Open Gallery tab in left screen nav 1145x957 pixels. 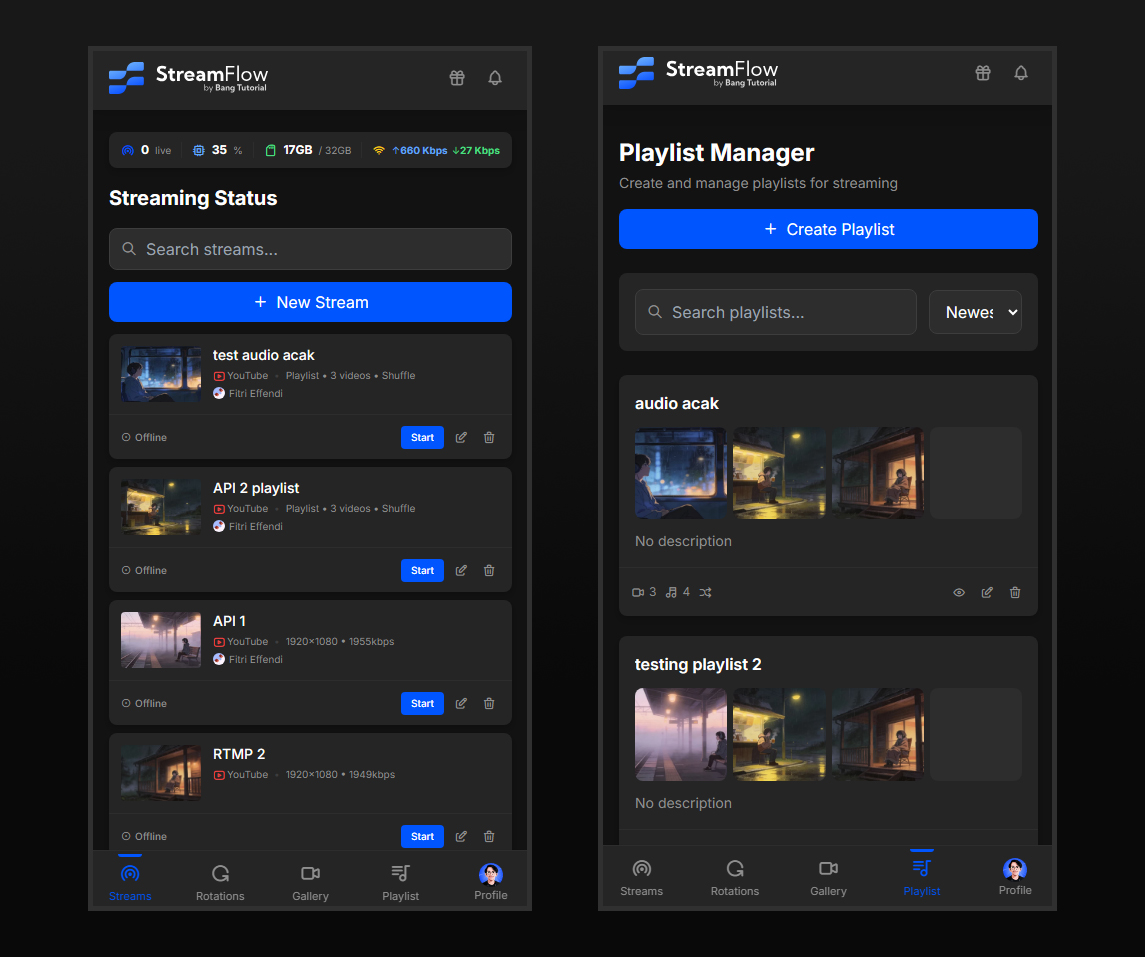(310, 882)
